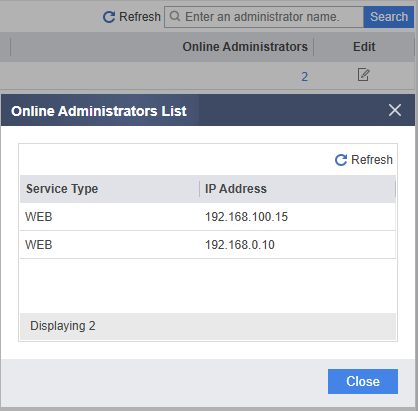This screenshot has width=418, height=411.
Task: Focus the administrator name search field
Action: point(264,17)
